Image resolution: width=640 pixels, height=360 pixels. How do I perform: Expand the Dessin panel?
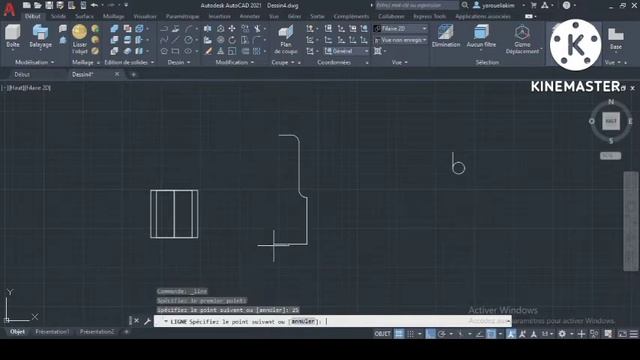(179, 62)
